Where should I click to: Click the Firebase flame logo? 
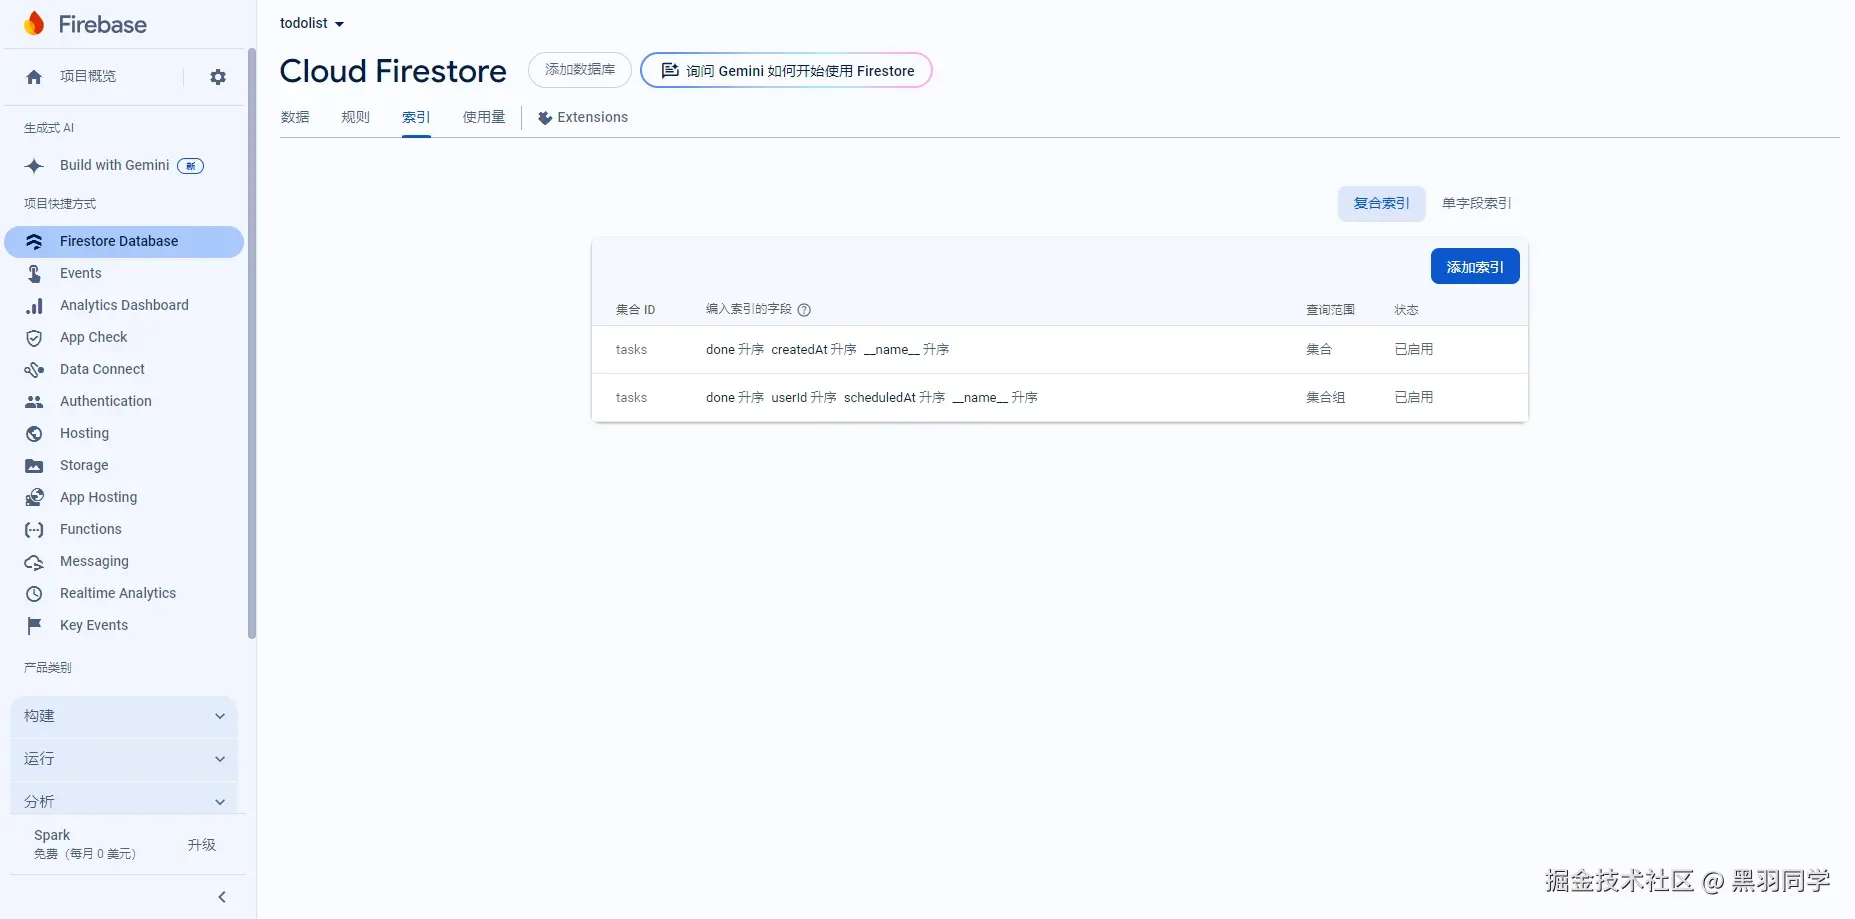(x=34, y=24)
